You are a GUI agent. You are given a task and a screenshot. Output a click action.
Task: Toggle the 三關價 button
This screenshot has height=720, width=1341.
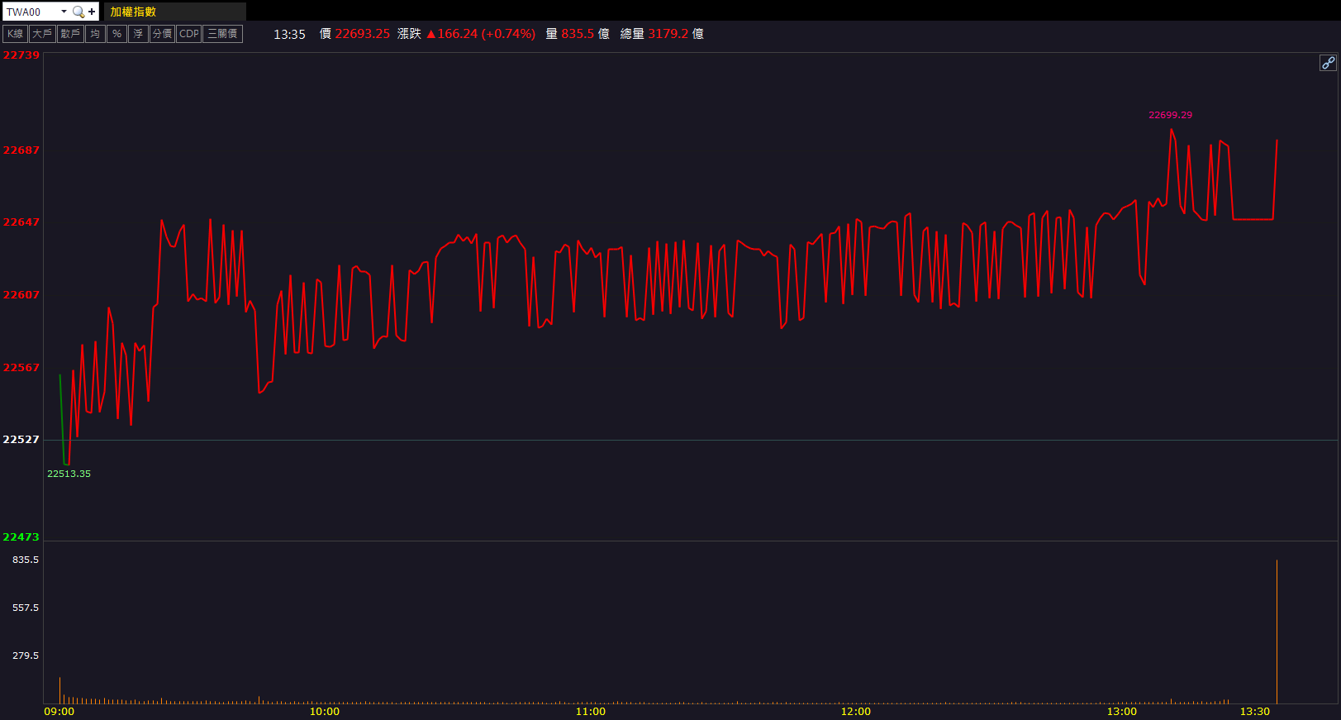tap(222, 34)
